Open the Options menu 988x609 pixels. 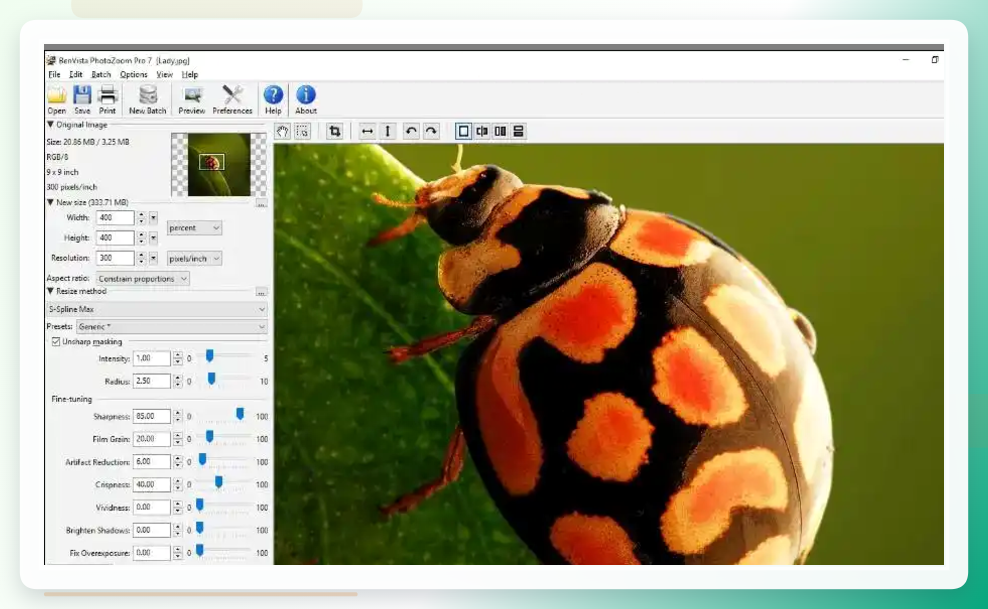coord(134,74)
